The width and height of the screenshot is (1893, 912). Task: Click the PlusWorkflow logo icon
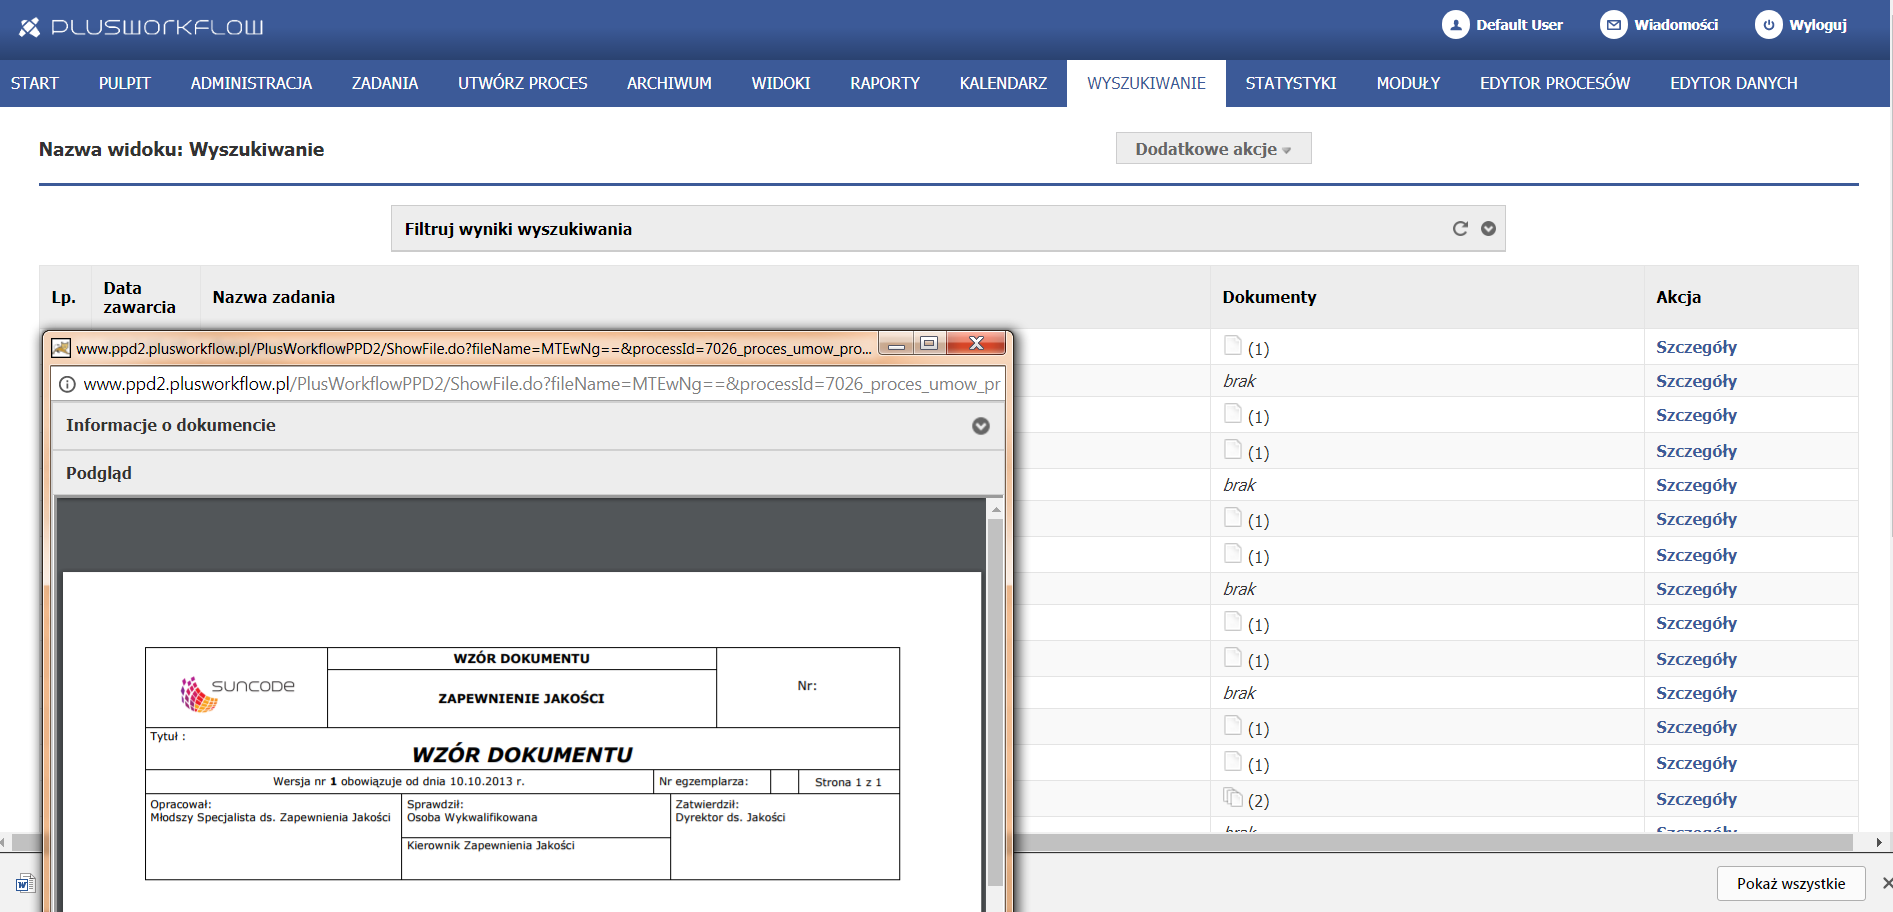click(x=29, y=27)
